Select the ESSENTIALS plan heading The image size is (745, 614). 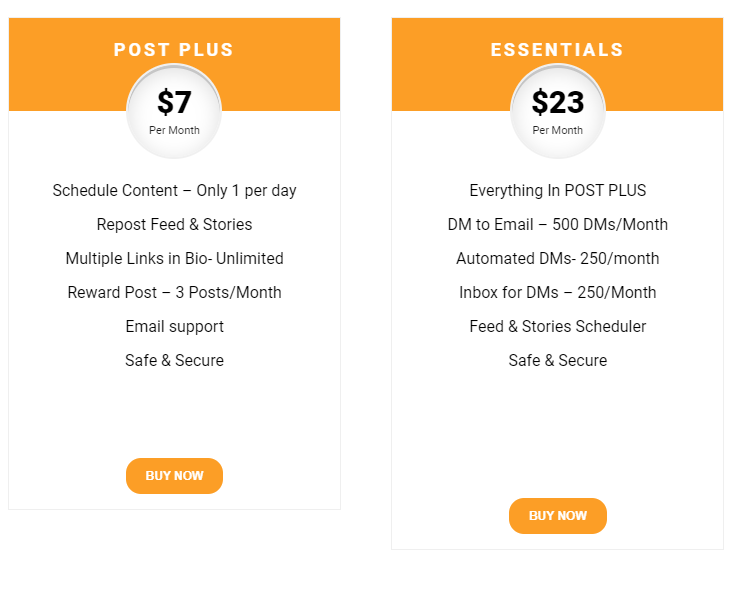557,50
